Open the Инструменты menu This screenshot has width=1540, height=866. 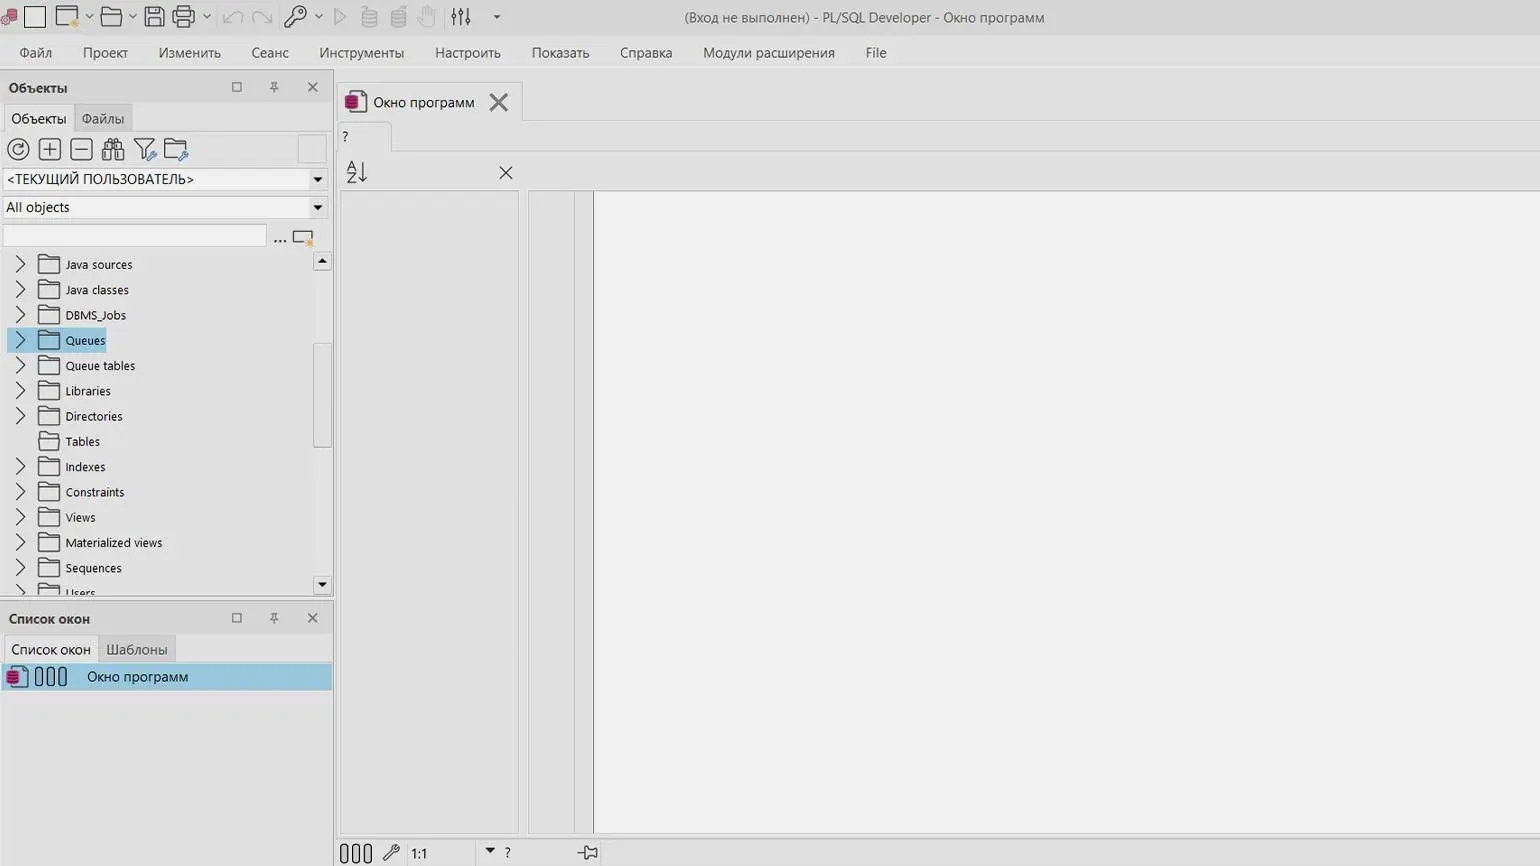tap(362, 53)
